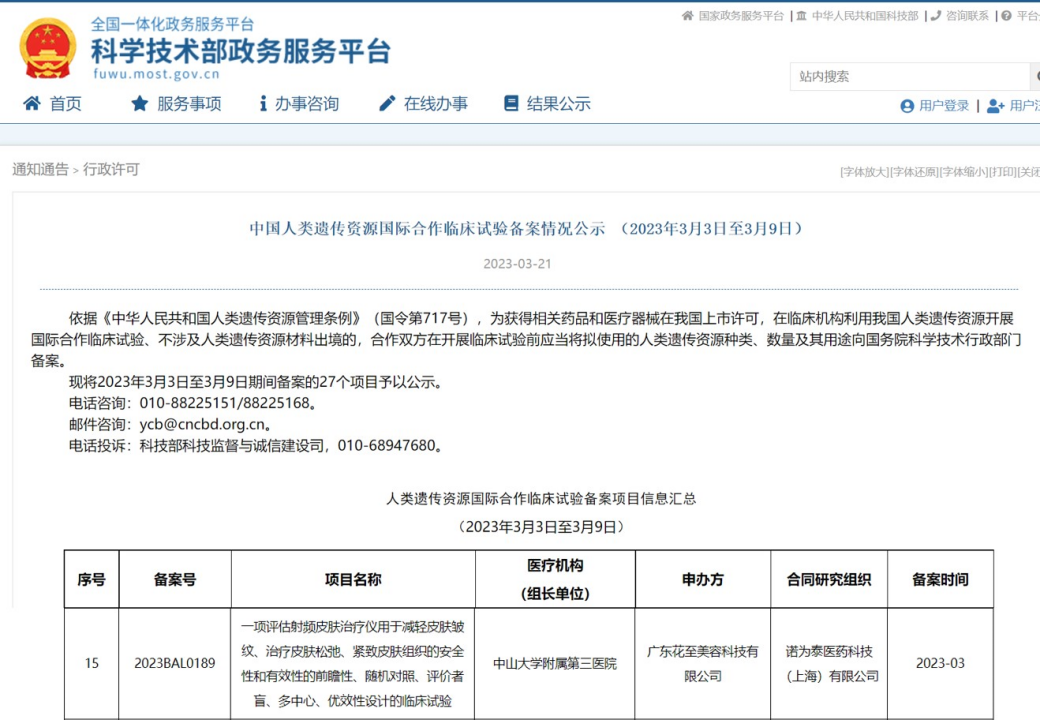Open the 服务事项 menu item
The image size is (1040, 720).
pyautogui.click(x=189, y=104)
